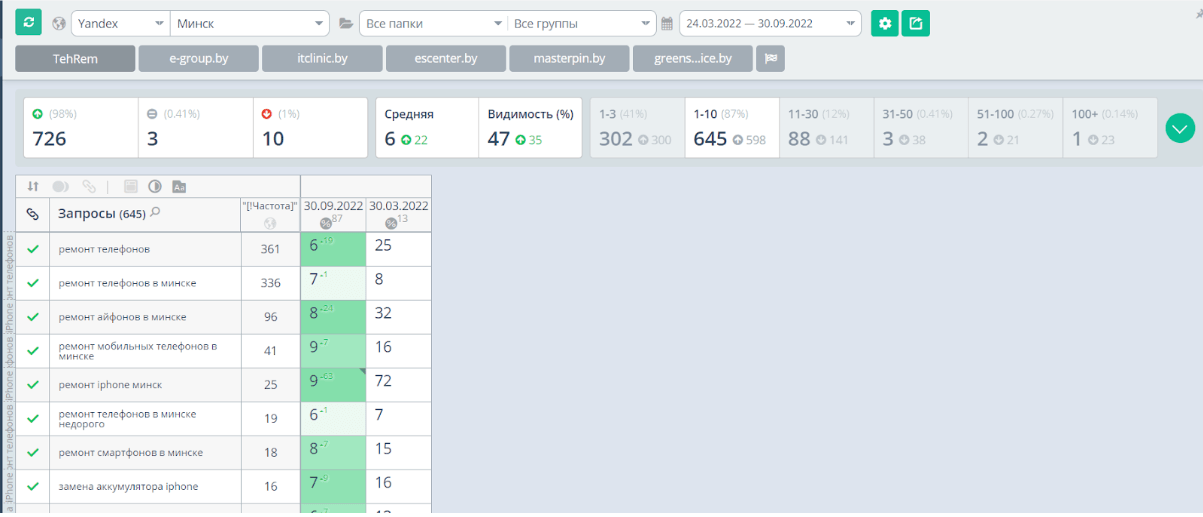Click the calendar icon before date range
Viewport: 1203px width, 517px height.
tap(667, 23)
